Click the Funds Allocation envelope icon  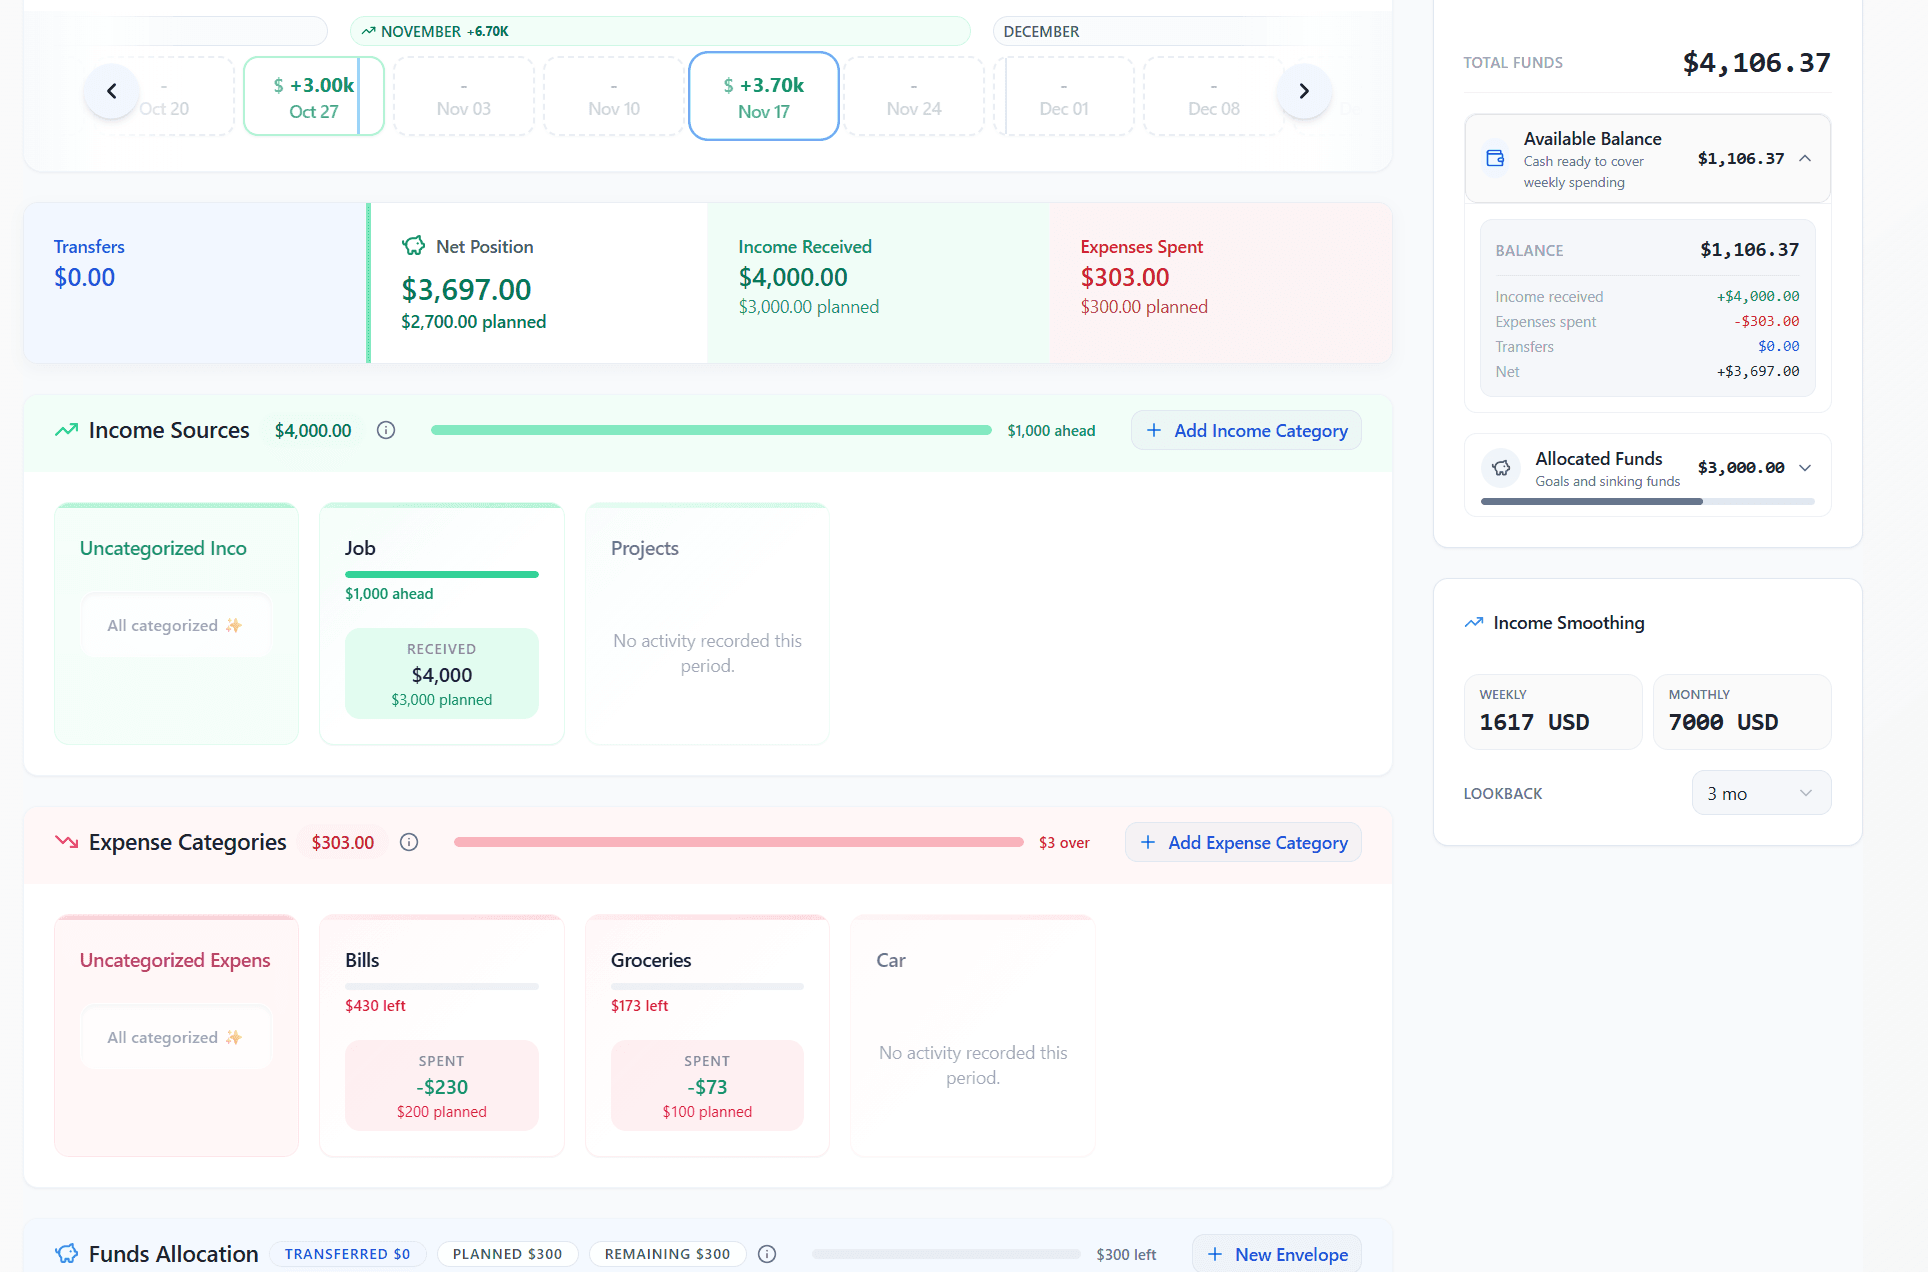(66, 1253)
